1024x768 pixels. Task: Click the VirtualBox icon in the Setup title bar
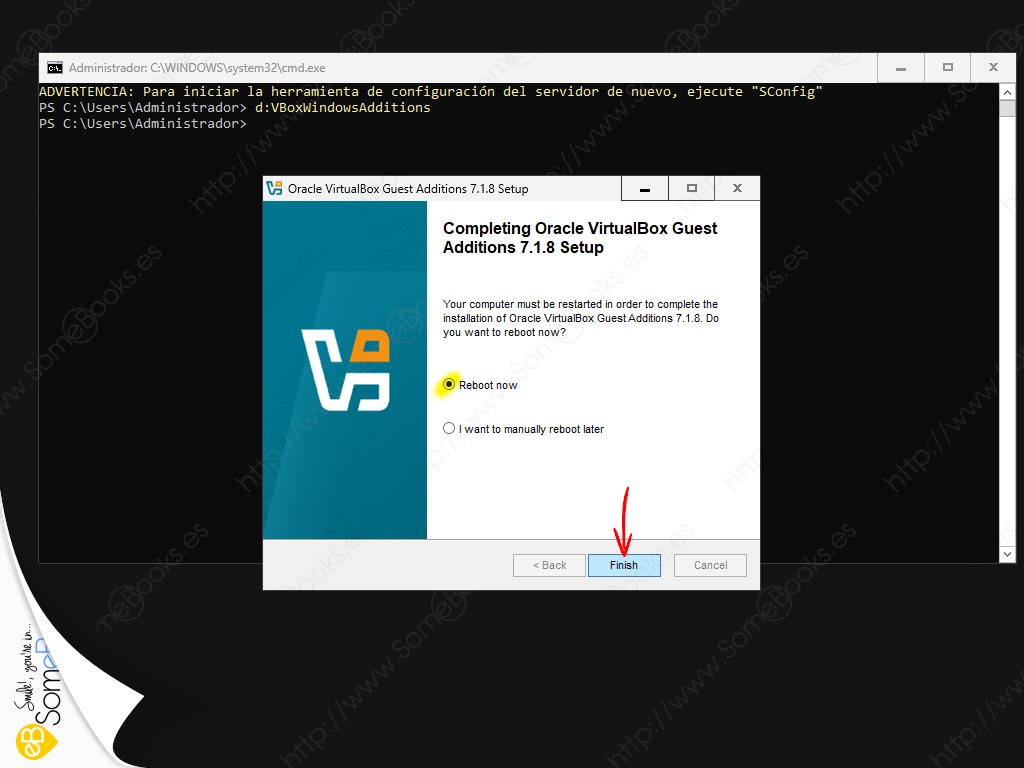point(275,188)
